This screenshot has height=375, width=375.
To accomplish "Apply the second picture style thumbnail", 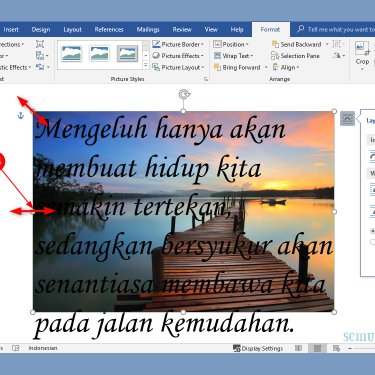I will tap(99, 53).
